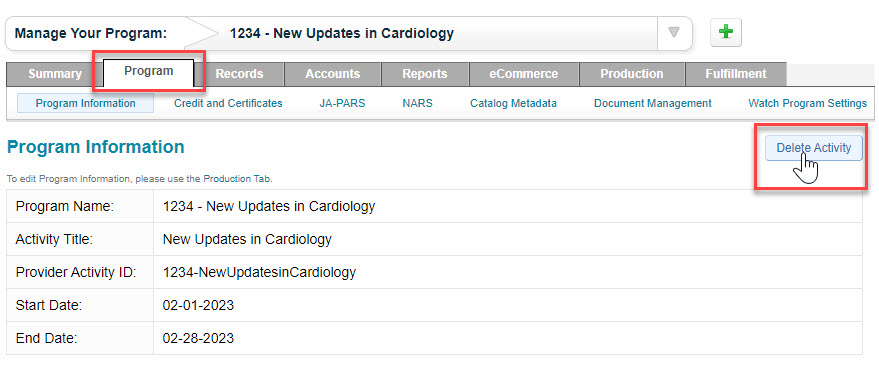Click the Delete Activity button
The image size is (879, 367).
click(813, 148)
